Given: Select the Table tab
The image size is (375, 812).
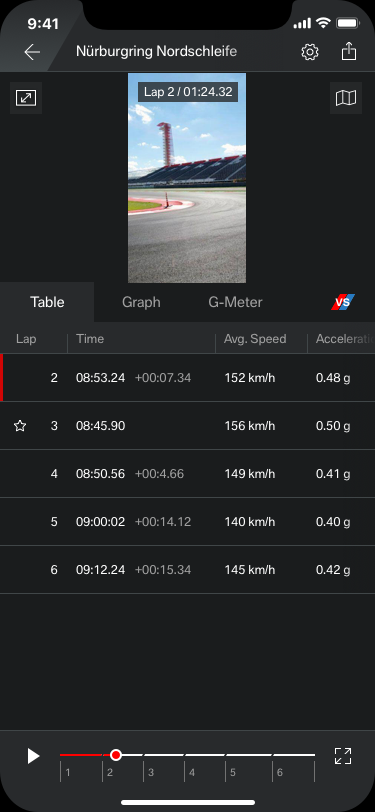Looking at the screenshot, I should (47, 302).
